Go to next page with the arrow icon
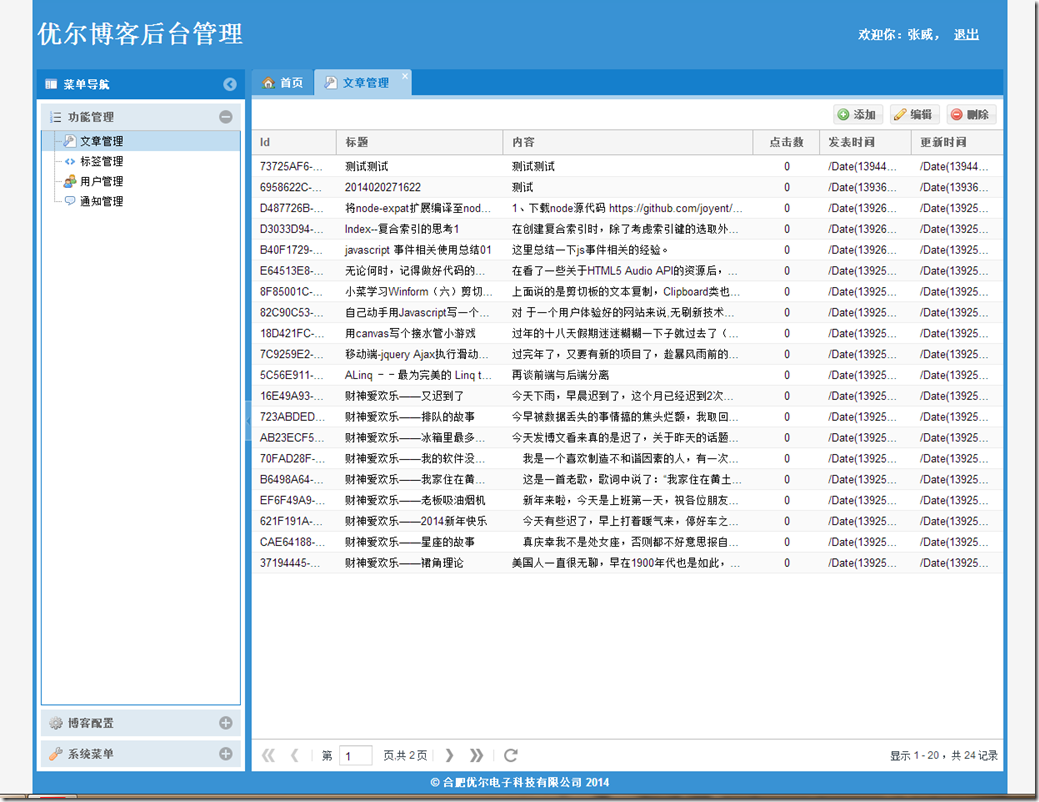 [450, 755]
